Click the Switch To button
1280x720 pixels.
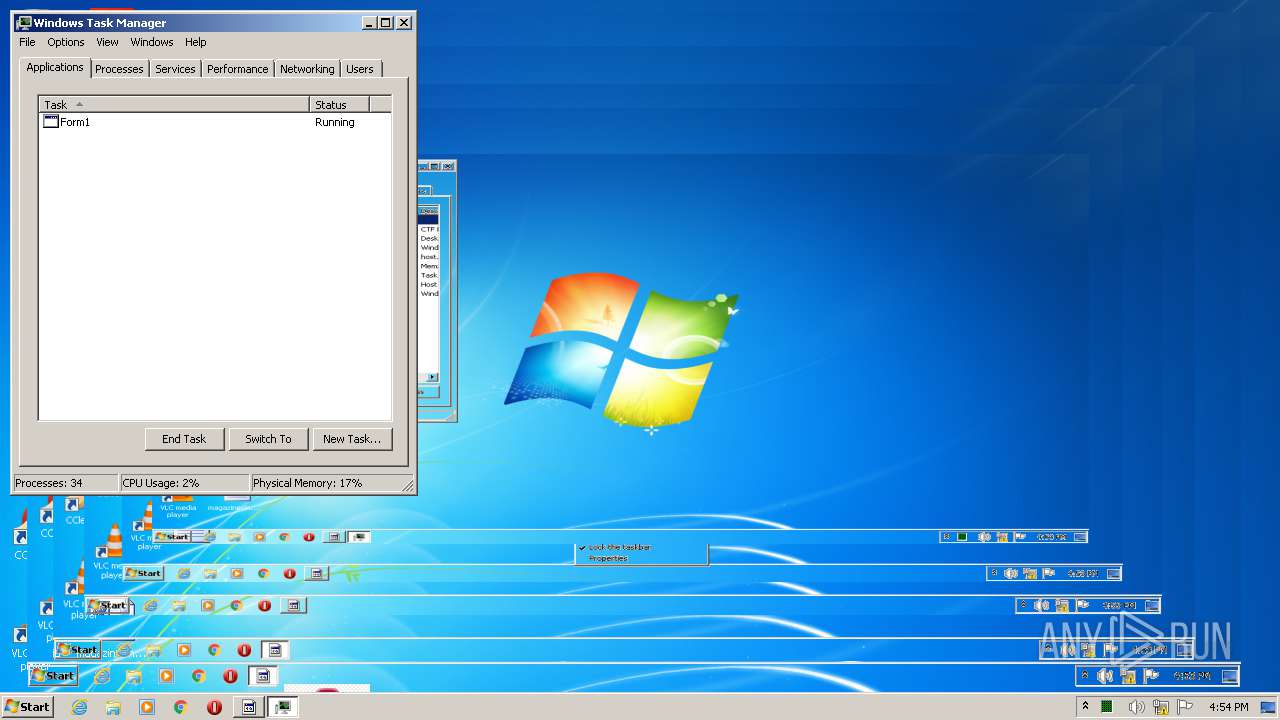(268, 439)
